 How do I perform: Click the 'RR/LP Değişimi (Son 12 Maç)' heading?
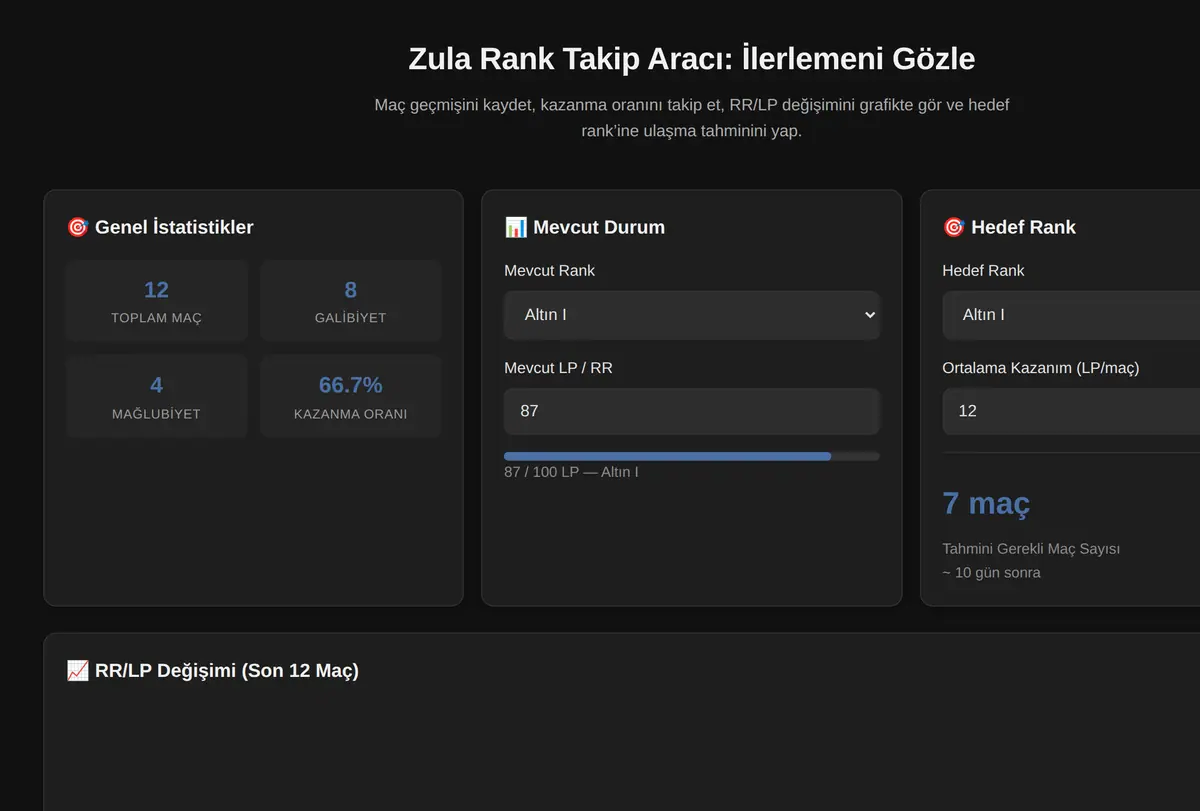pos(226,670)
